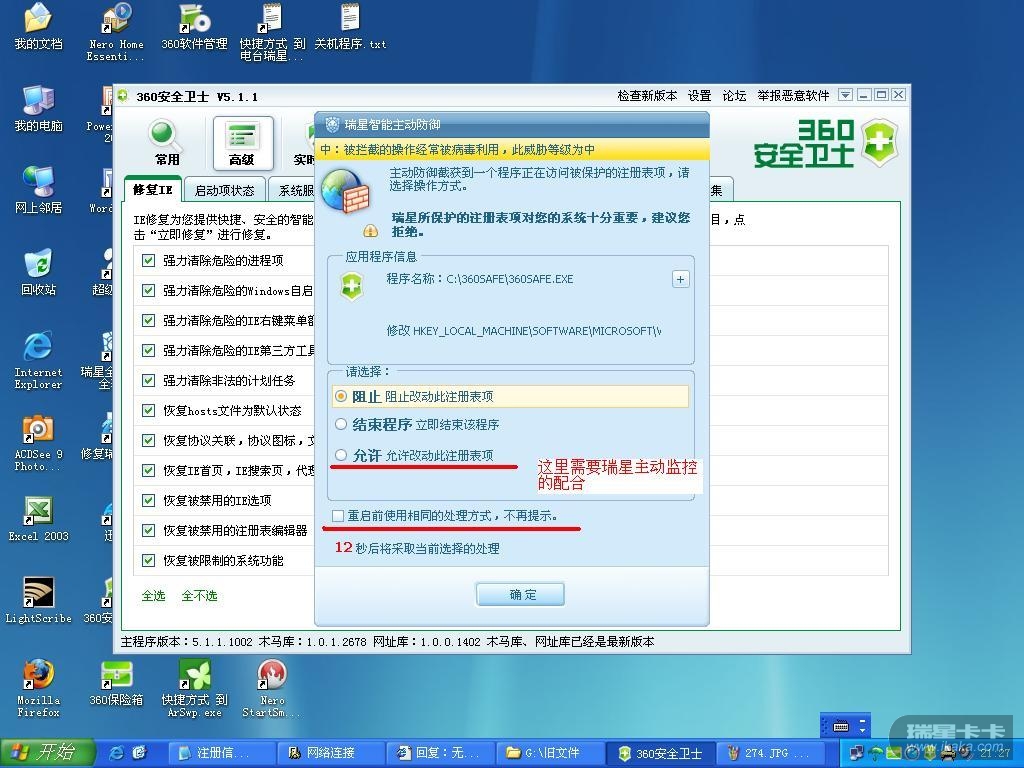Image resolution: width=1024 pixels, height=768 pixels.
Task: Open 网上邻居 desktop icon
Action: (39, 190)
